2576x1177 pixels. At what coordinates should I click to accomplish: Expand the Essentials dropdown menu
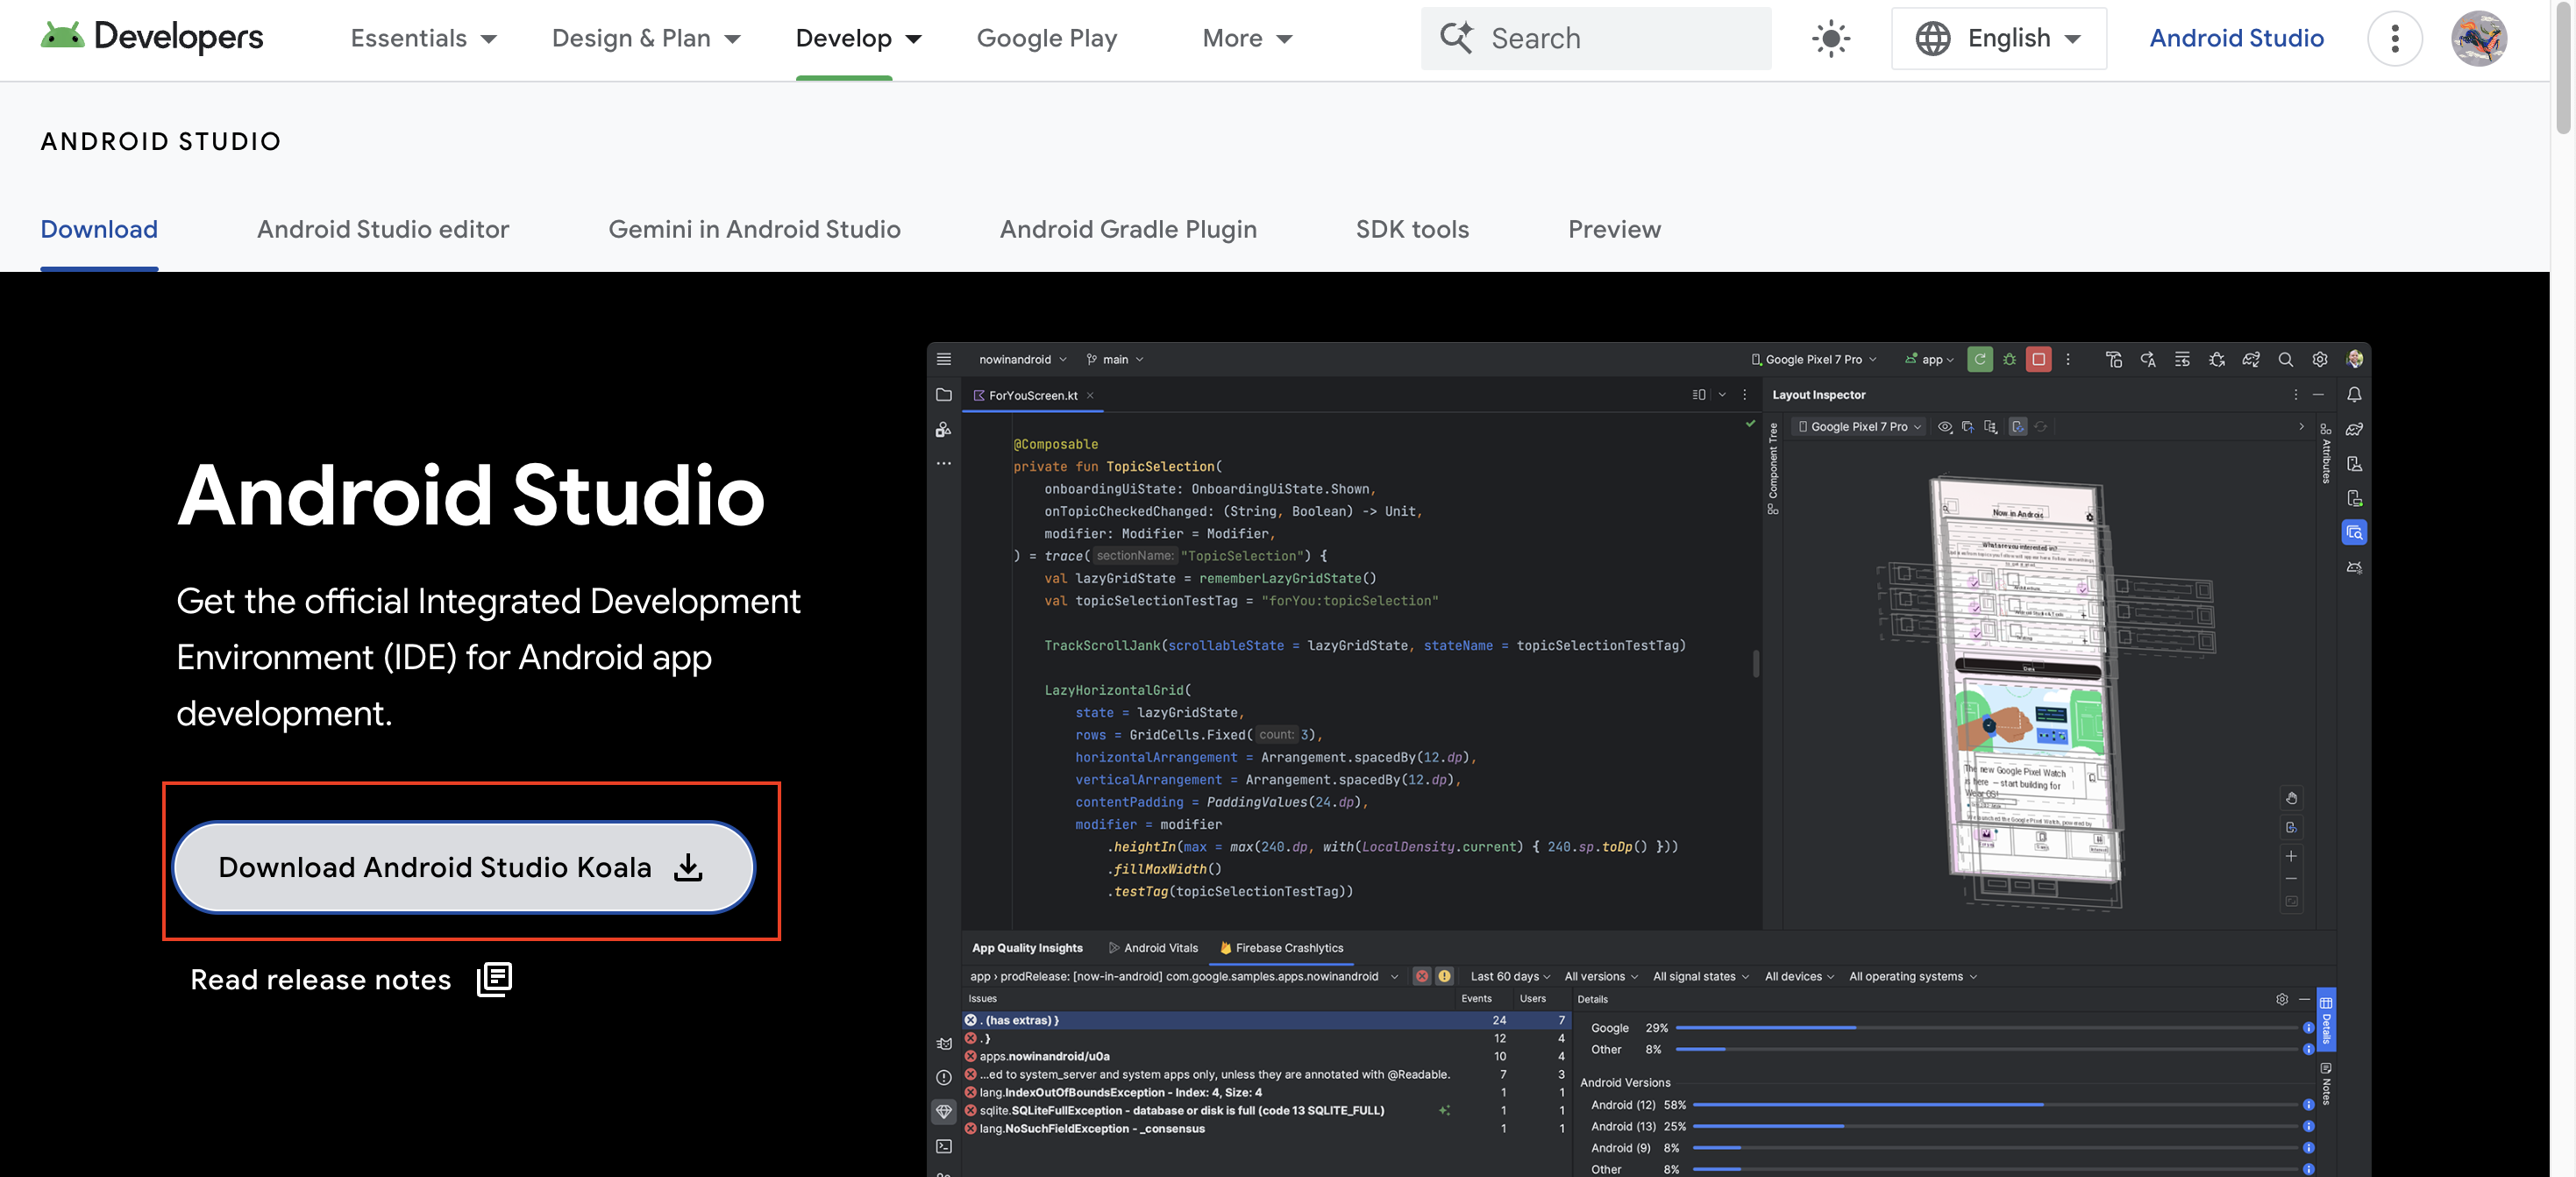[x=423, y=39]
